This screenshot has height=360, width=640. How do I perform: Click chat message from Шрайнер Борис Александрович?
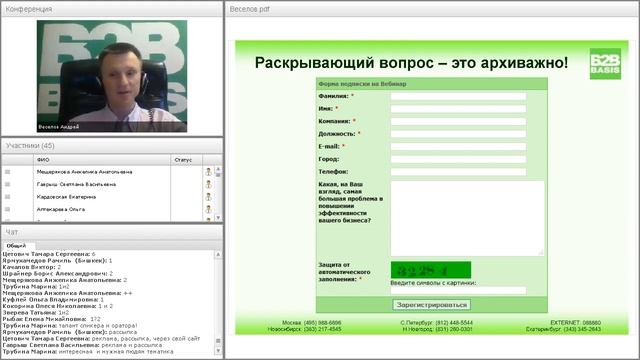click(58, 273)
